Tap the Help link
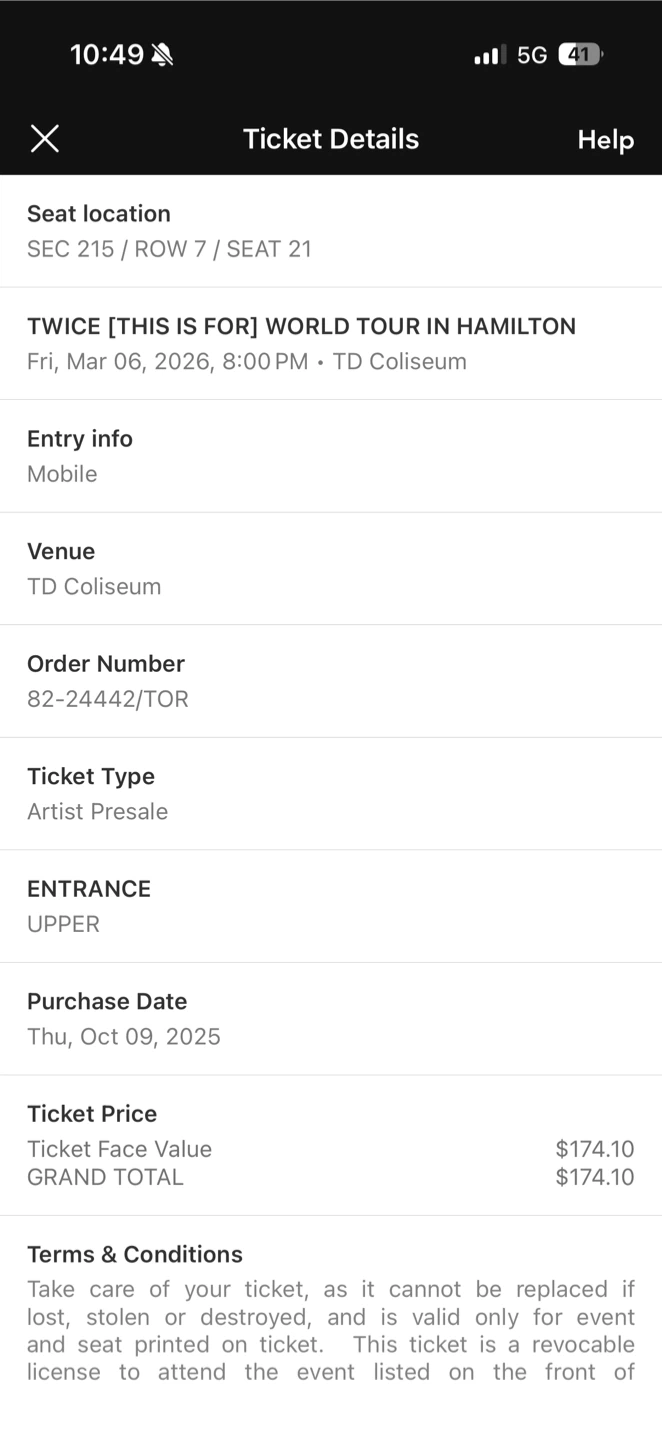662x1440 pixels. [605, 140]
